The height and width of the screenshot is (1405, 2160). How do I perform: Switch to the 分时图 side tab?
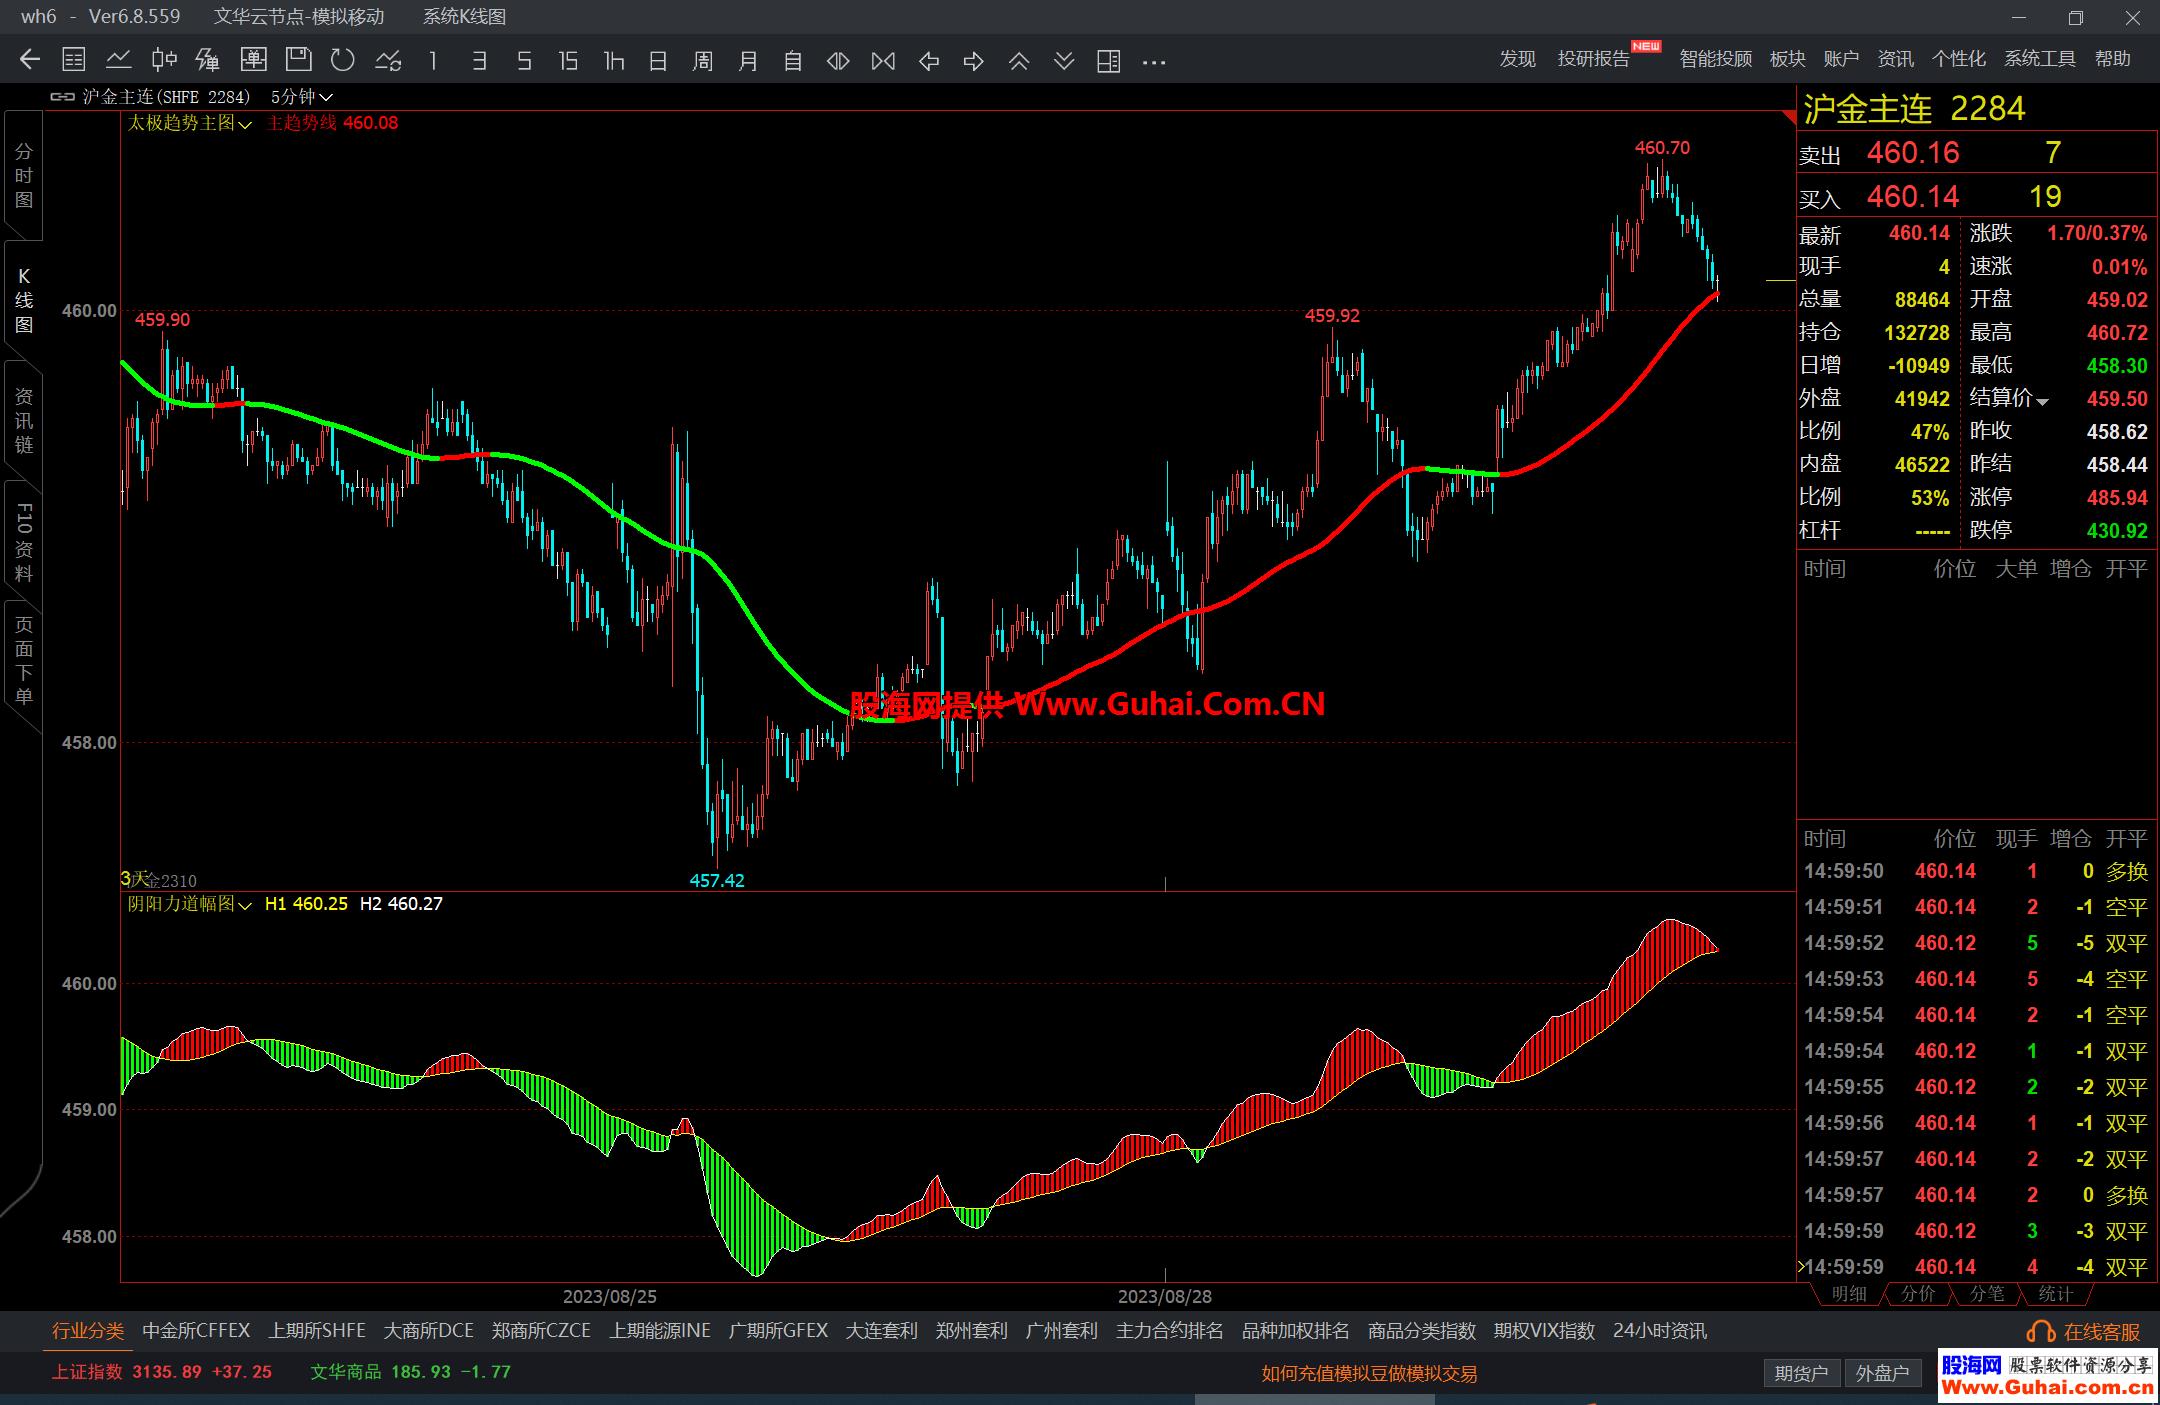pyautogui.click(x=24, y=176)
